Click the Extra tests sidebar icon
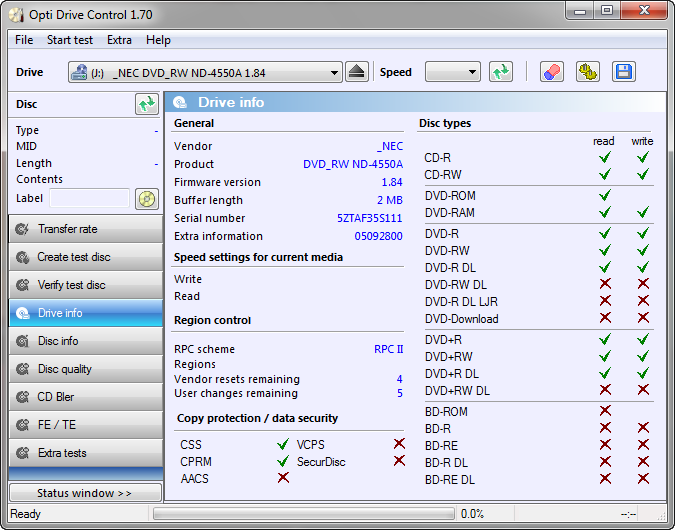The width and height of the screenshot is (675, 530). pyautogui.click(x=22, y=453)
